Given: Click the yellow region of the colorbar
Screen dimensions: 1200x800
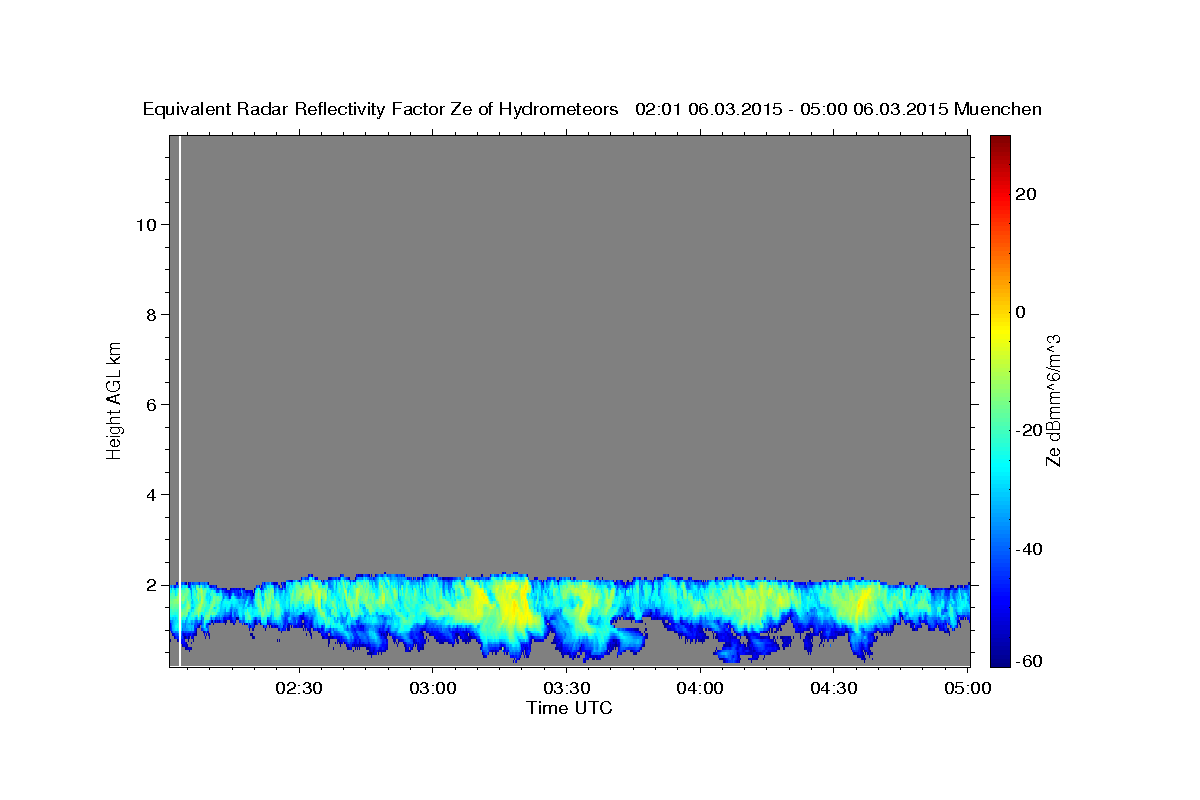Looking at the screenshot, I should pos(1001,330).
